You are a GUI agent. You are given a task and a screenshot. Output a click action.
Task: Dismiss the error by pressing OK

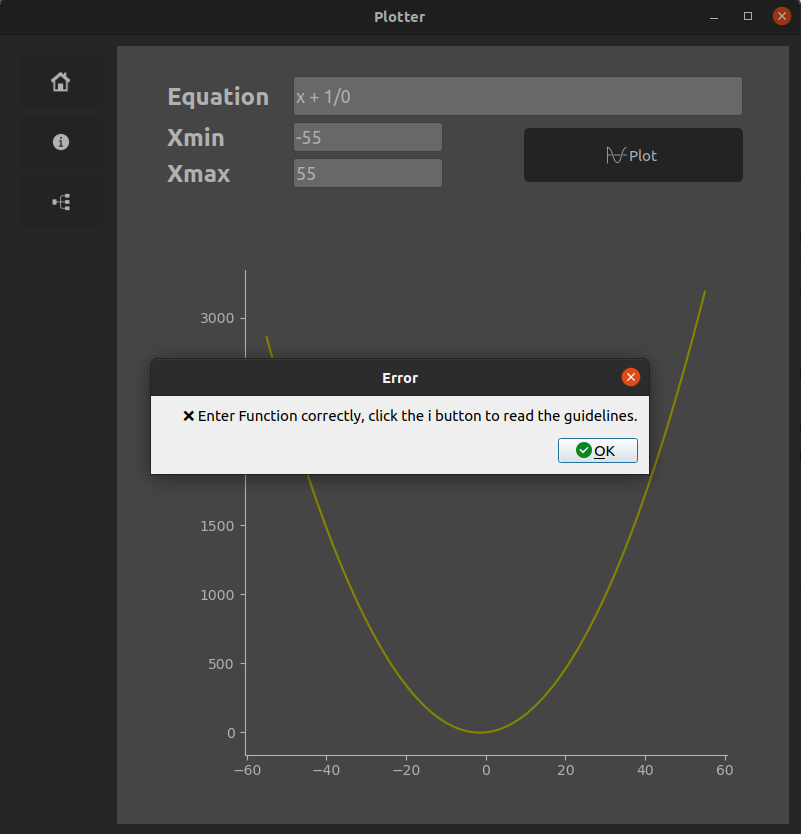click(x=597, y=450)
